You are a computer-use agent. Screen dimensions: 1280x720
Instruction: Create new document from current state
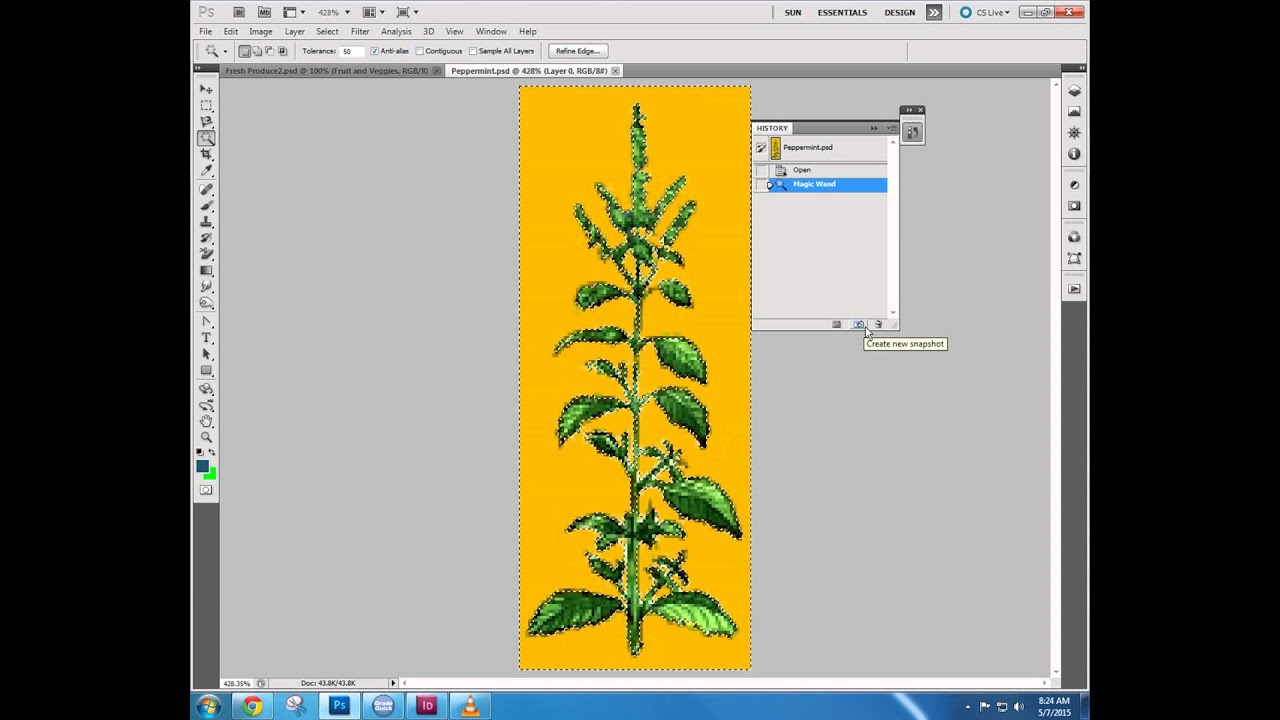[837, 324]
